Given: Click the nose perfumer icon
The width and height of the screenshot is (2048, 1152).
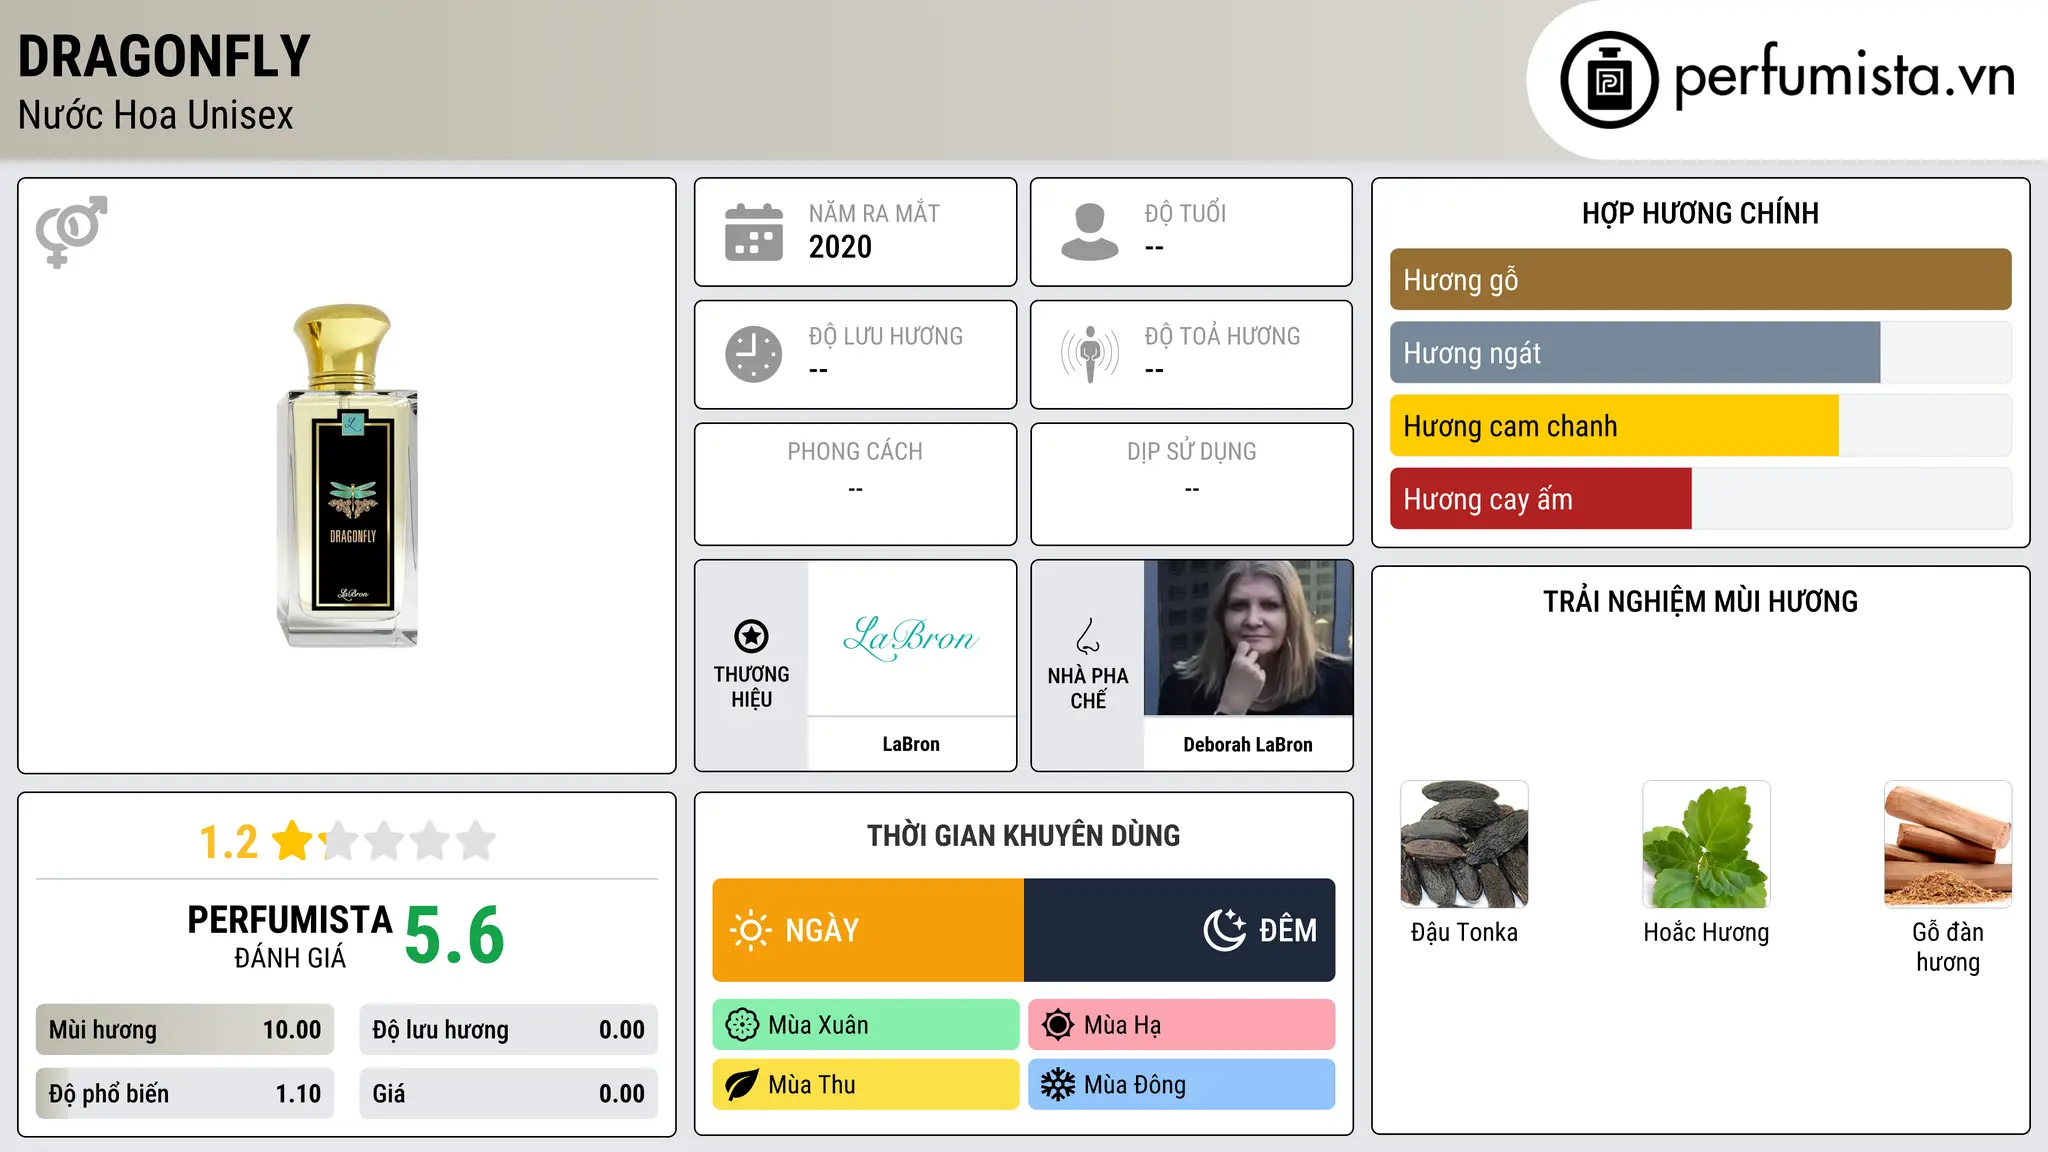Looking at the screenshot, I should 1088,636.
